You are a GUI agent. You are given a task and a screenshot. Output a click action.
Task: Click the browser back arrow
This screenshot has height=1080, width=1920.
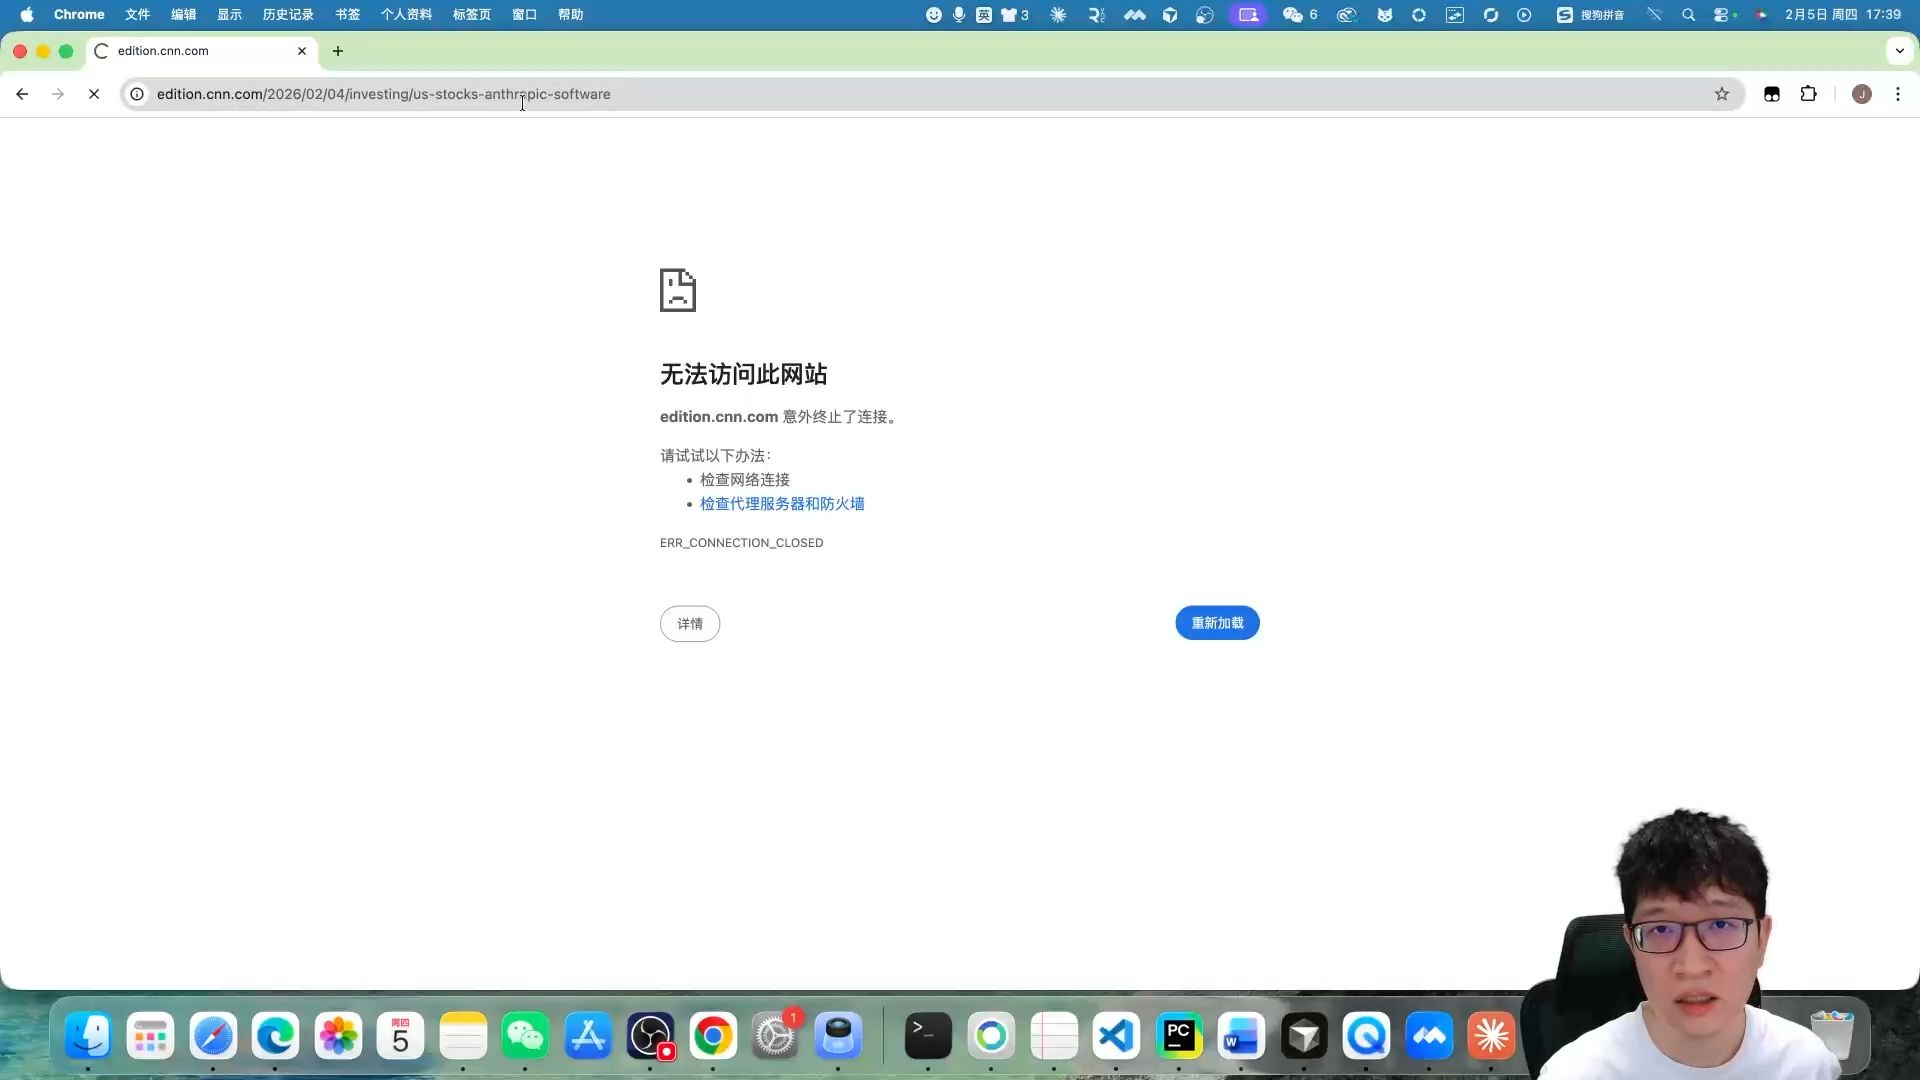[22, 94]
